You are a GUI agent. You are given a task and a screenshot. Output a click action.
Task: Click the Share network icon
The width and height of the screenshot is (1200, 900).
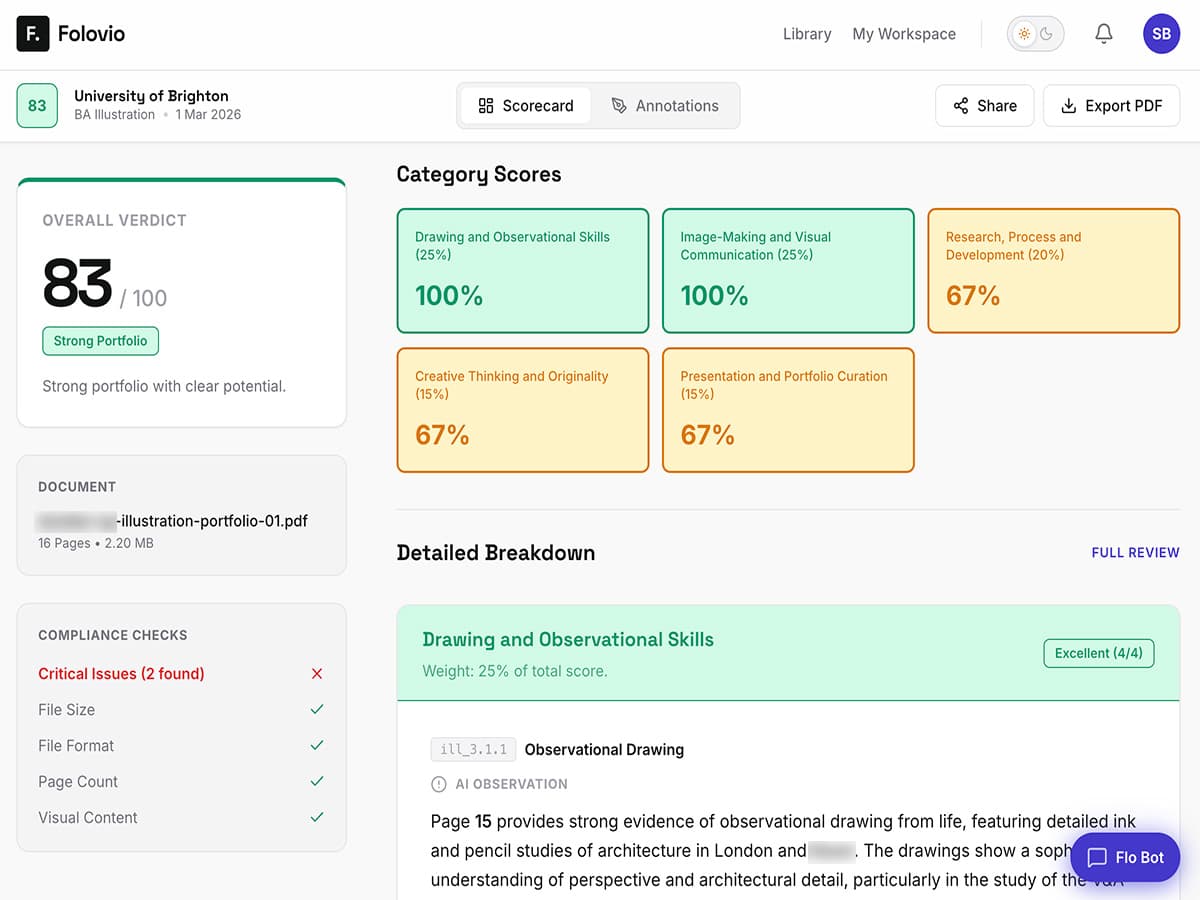(961, 105)
